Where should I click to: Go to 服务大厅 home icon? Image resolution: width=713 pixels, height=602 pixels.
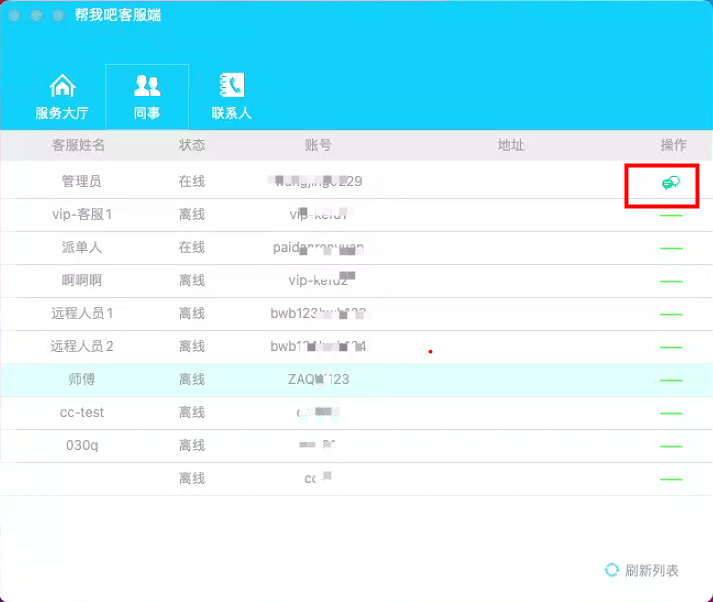(62, 85)
